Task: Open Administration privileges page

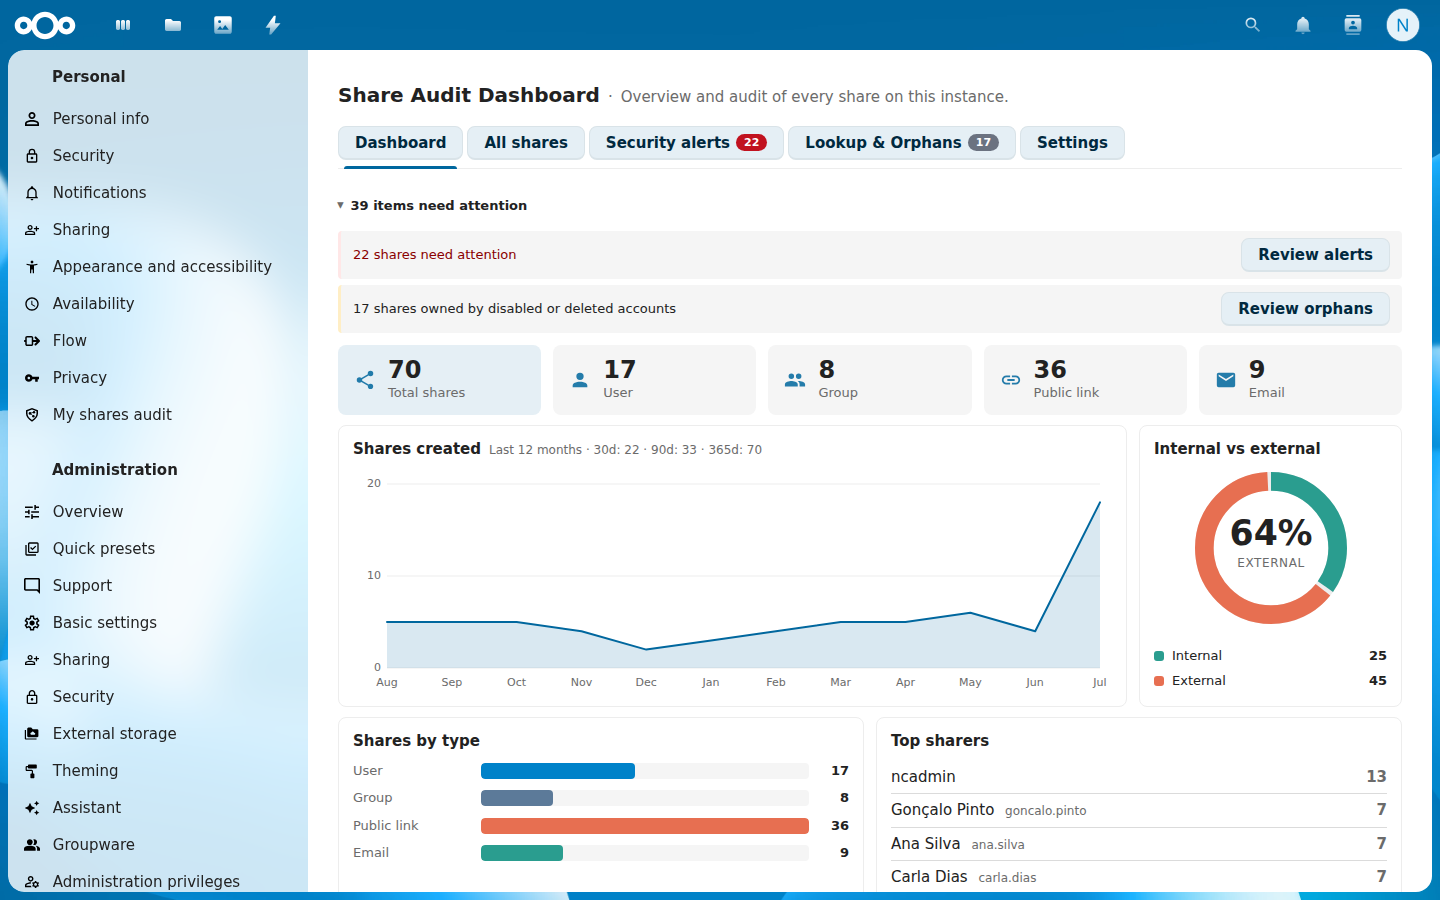Action: click(x=158, y=881)
